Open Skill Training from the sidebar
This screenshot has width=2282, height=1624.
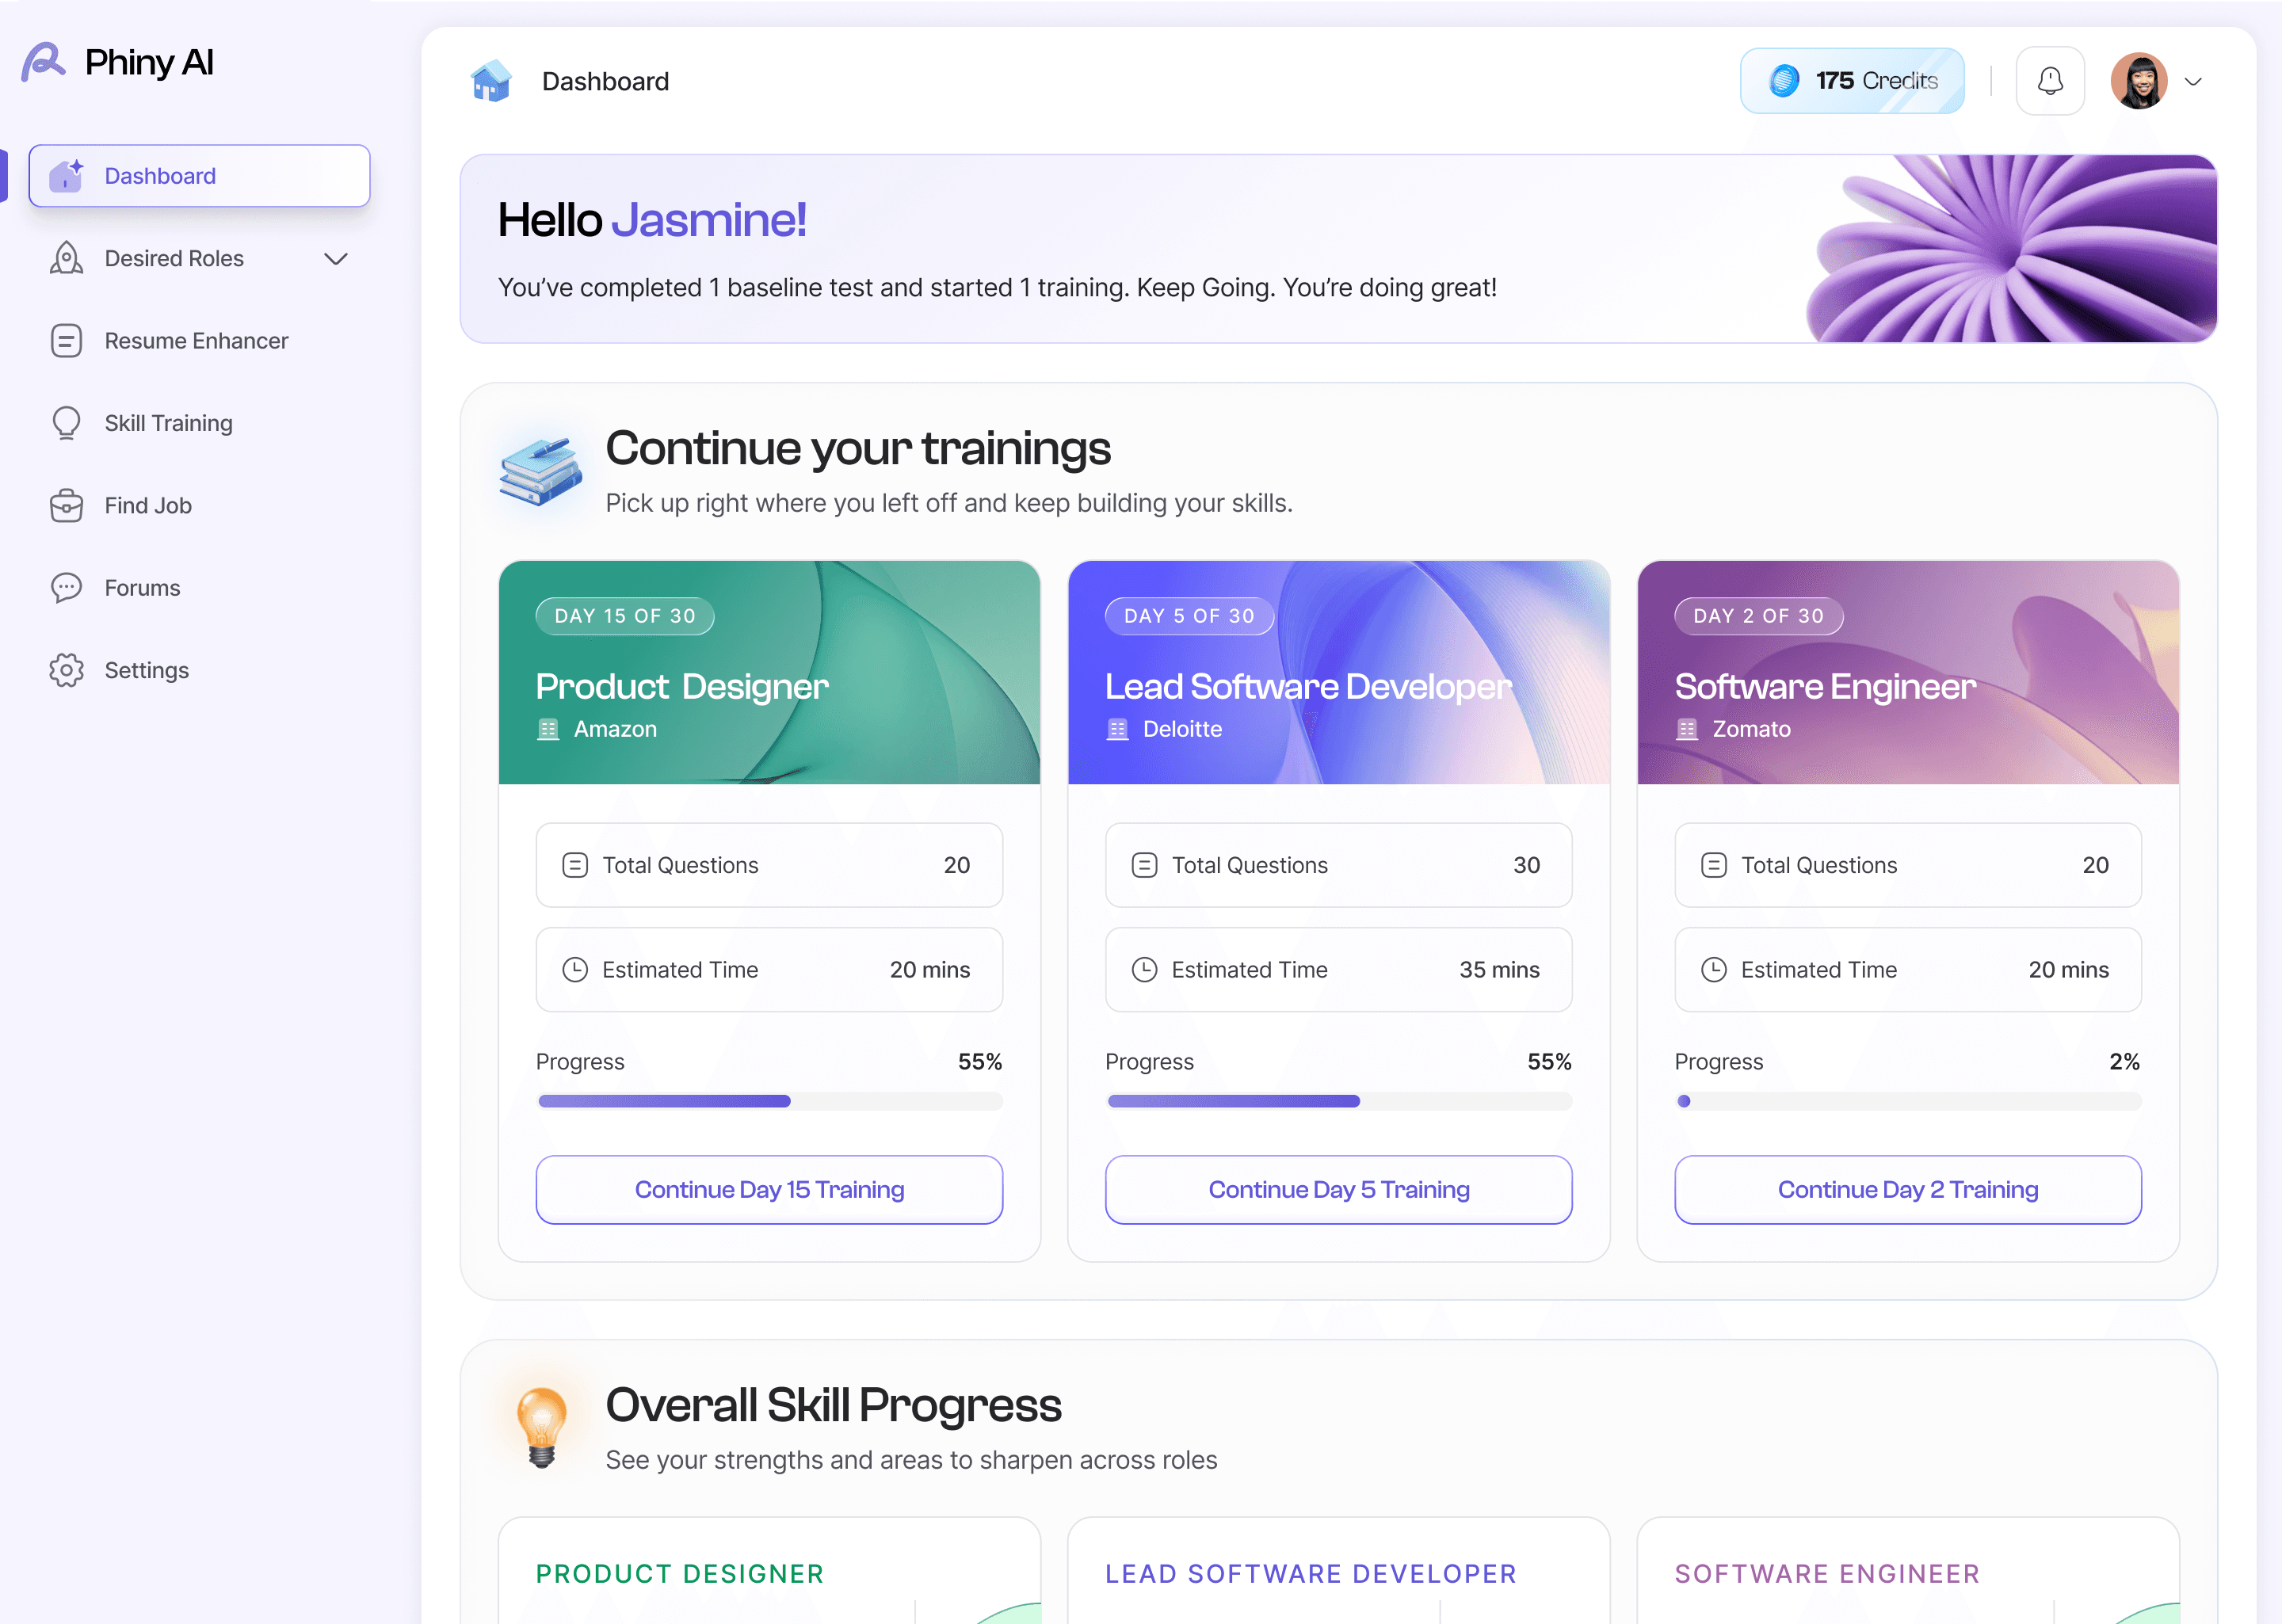[x=168, y=423]
